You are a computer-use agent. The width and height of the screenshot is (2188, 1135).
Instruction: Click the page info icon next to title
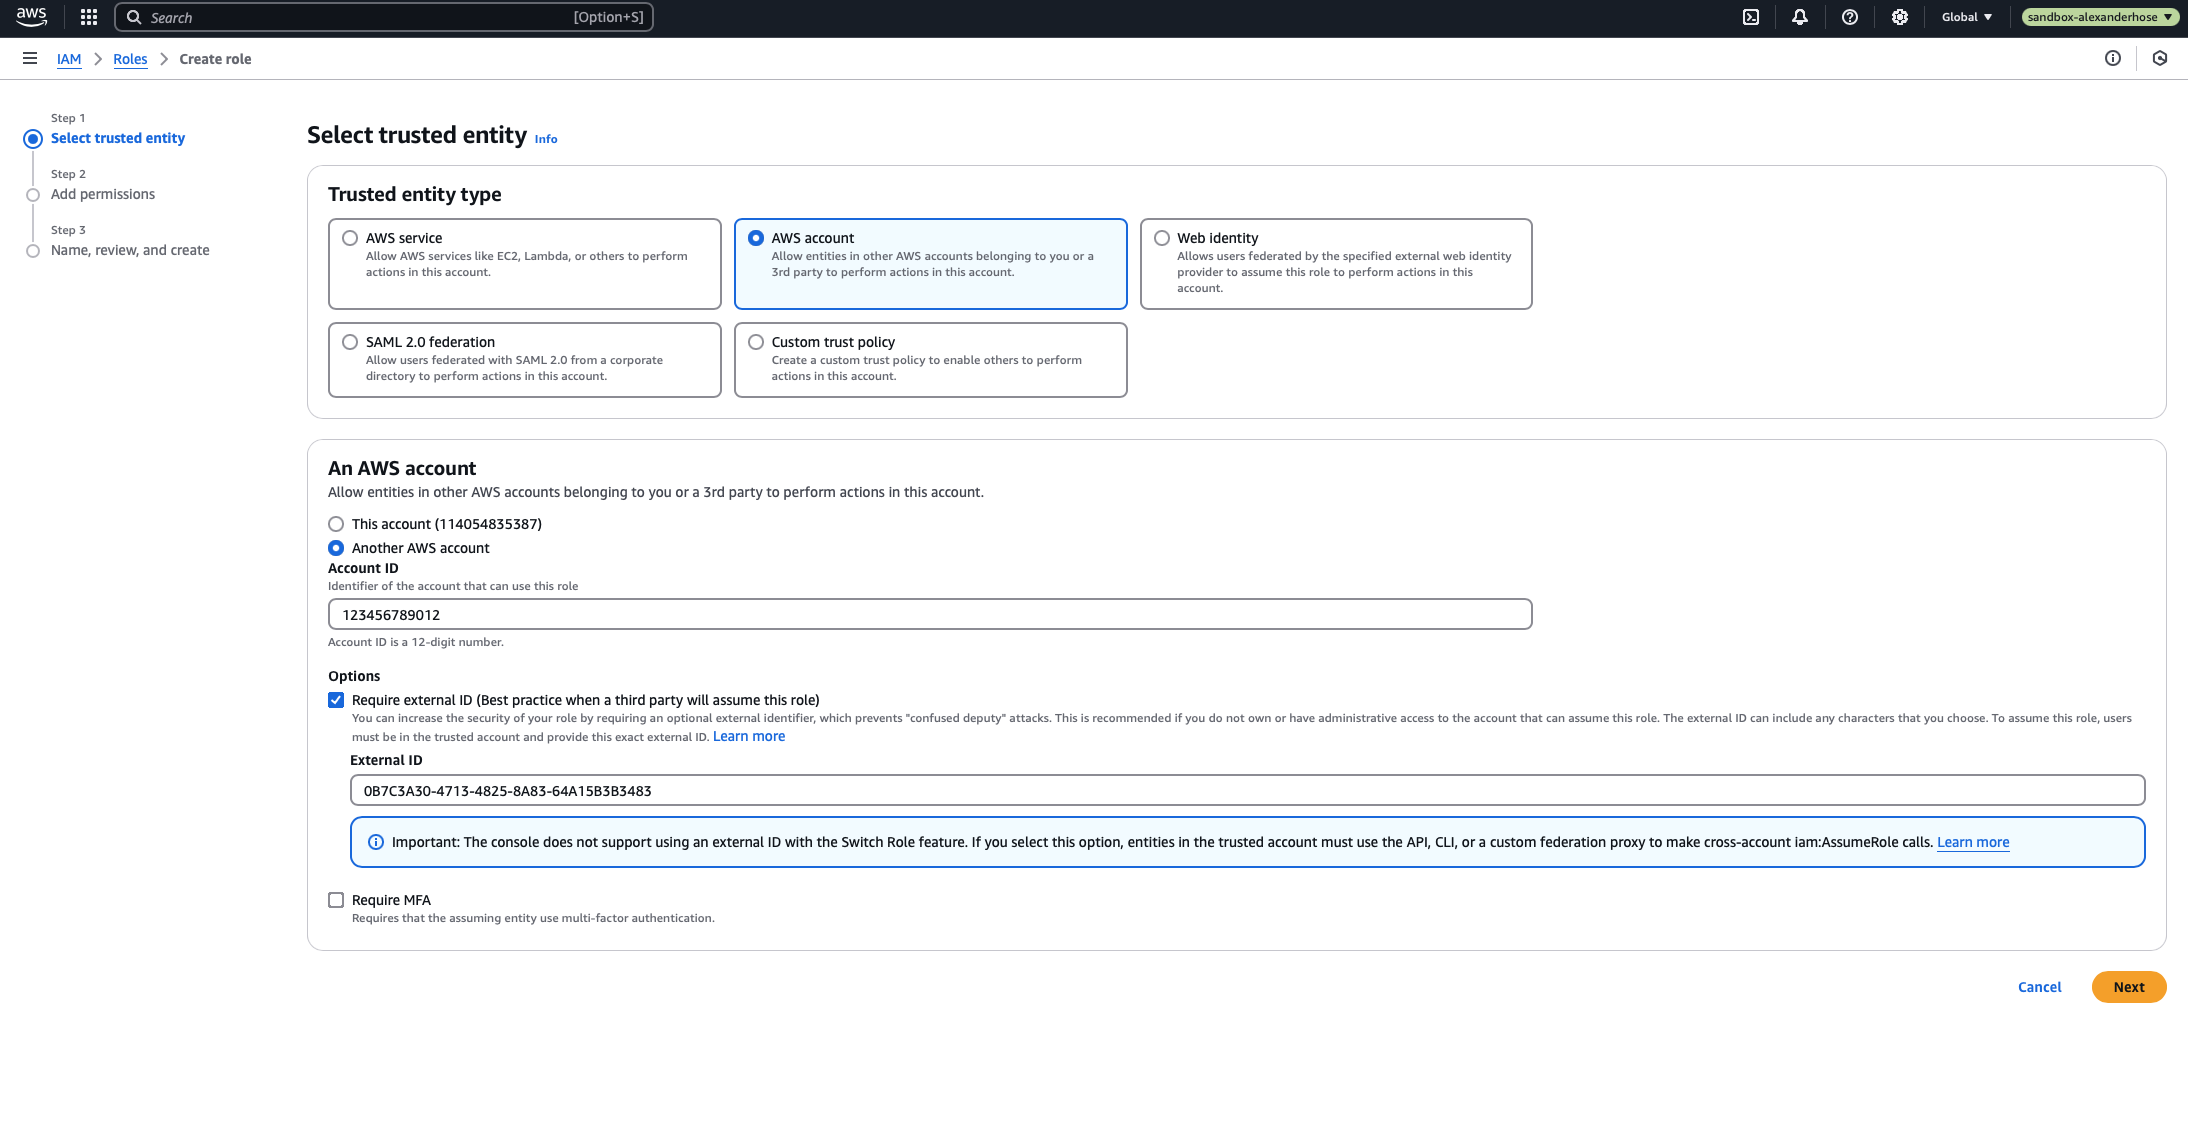pos(546,139)
